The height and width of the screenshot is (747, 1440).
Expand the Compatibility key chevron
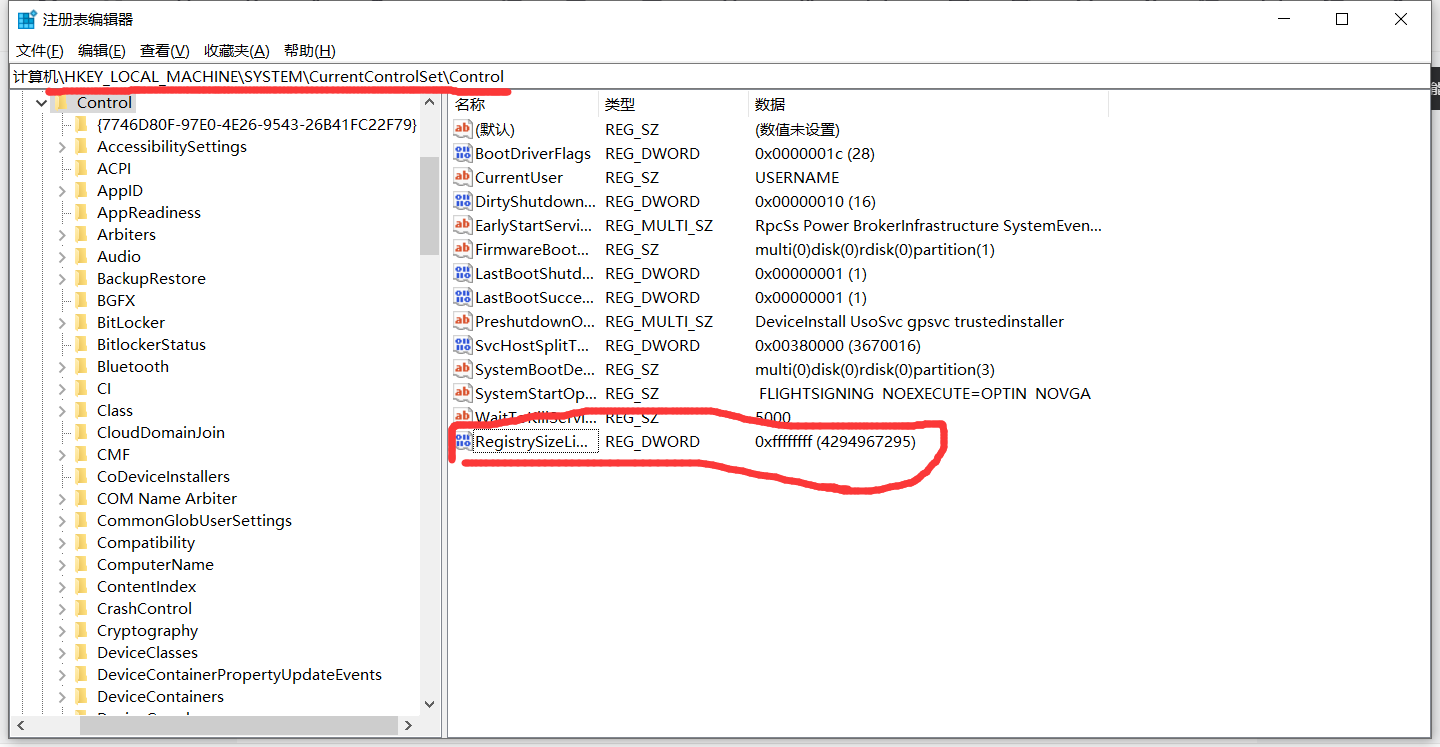[x=63, y=542]
